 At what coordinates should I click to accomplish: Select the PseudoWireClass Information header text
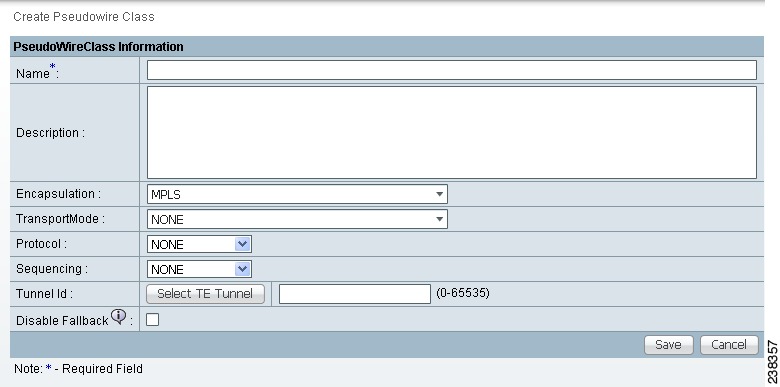98,47
